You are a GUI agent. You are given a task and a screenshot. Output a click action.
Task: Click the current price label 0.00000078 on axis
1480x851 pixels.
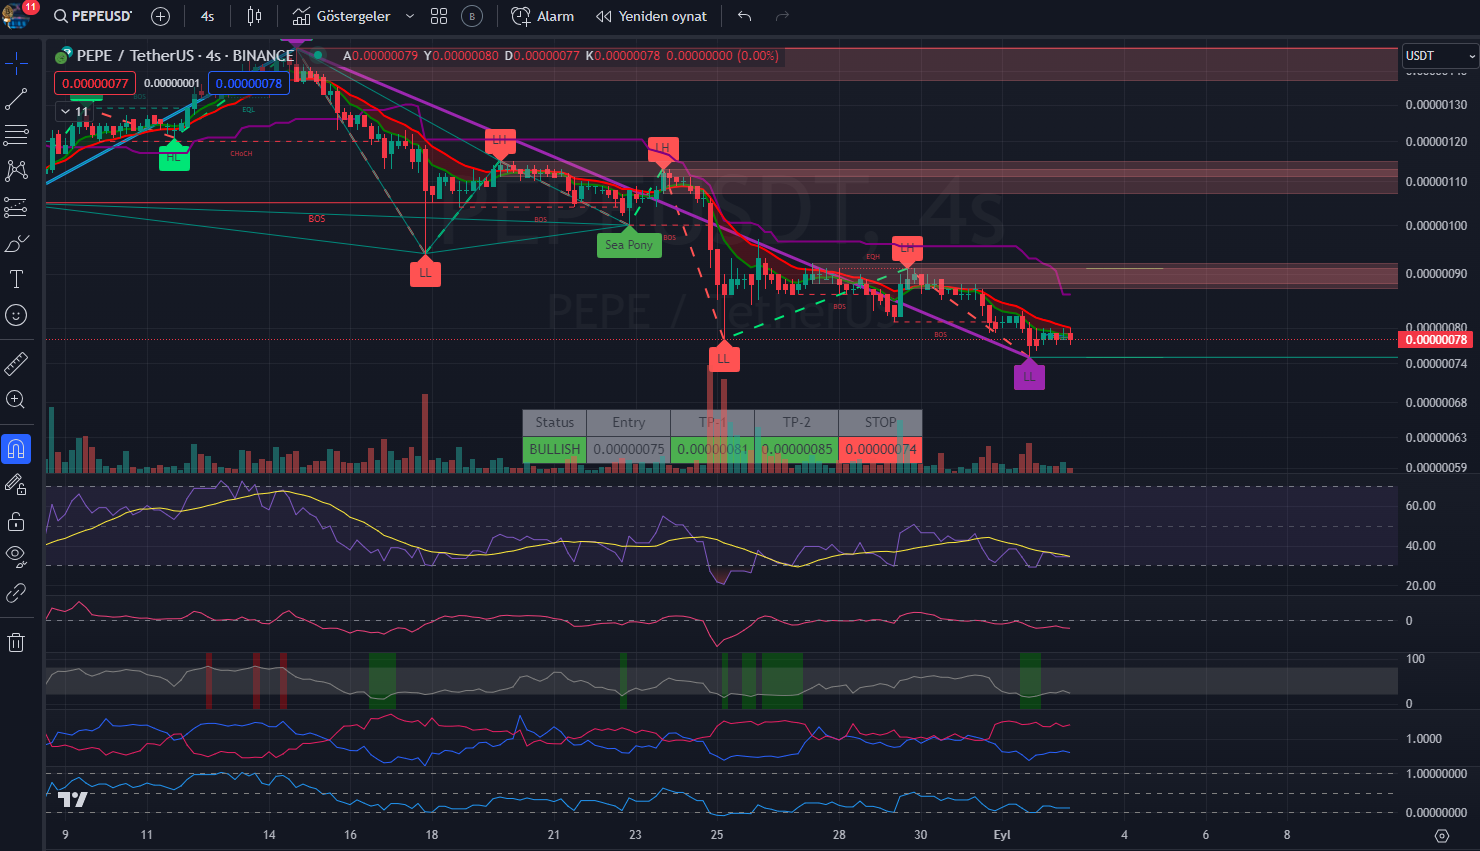coord(1436,340)
